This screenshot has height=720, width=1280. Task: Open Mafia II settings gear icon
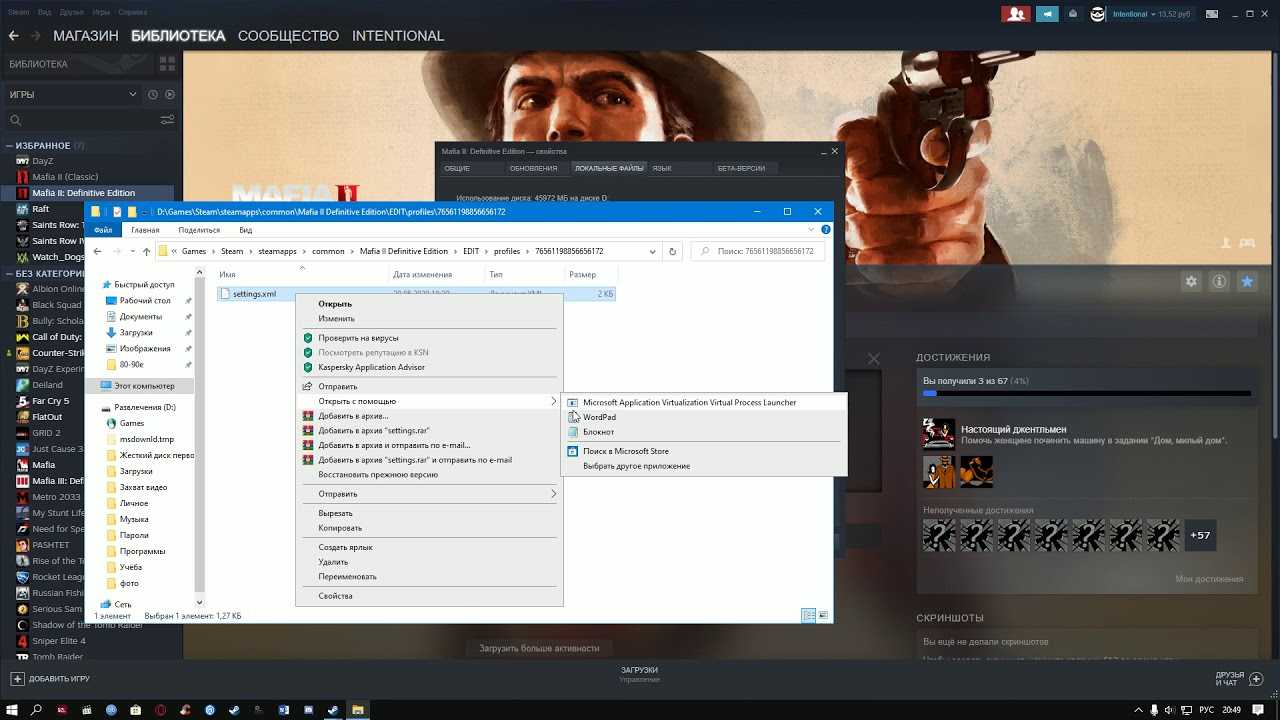click(x=1191, y=282)
